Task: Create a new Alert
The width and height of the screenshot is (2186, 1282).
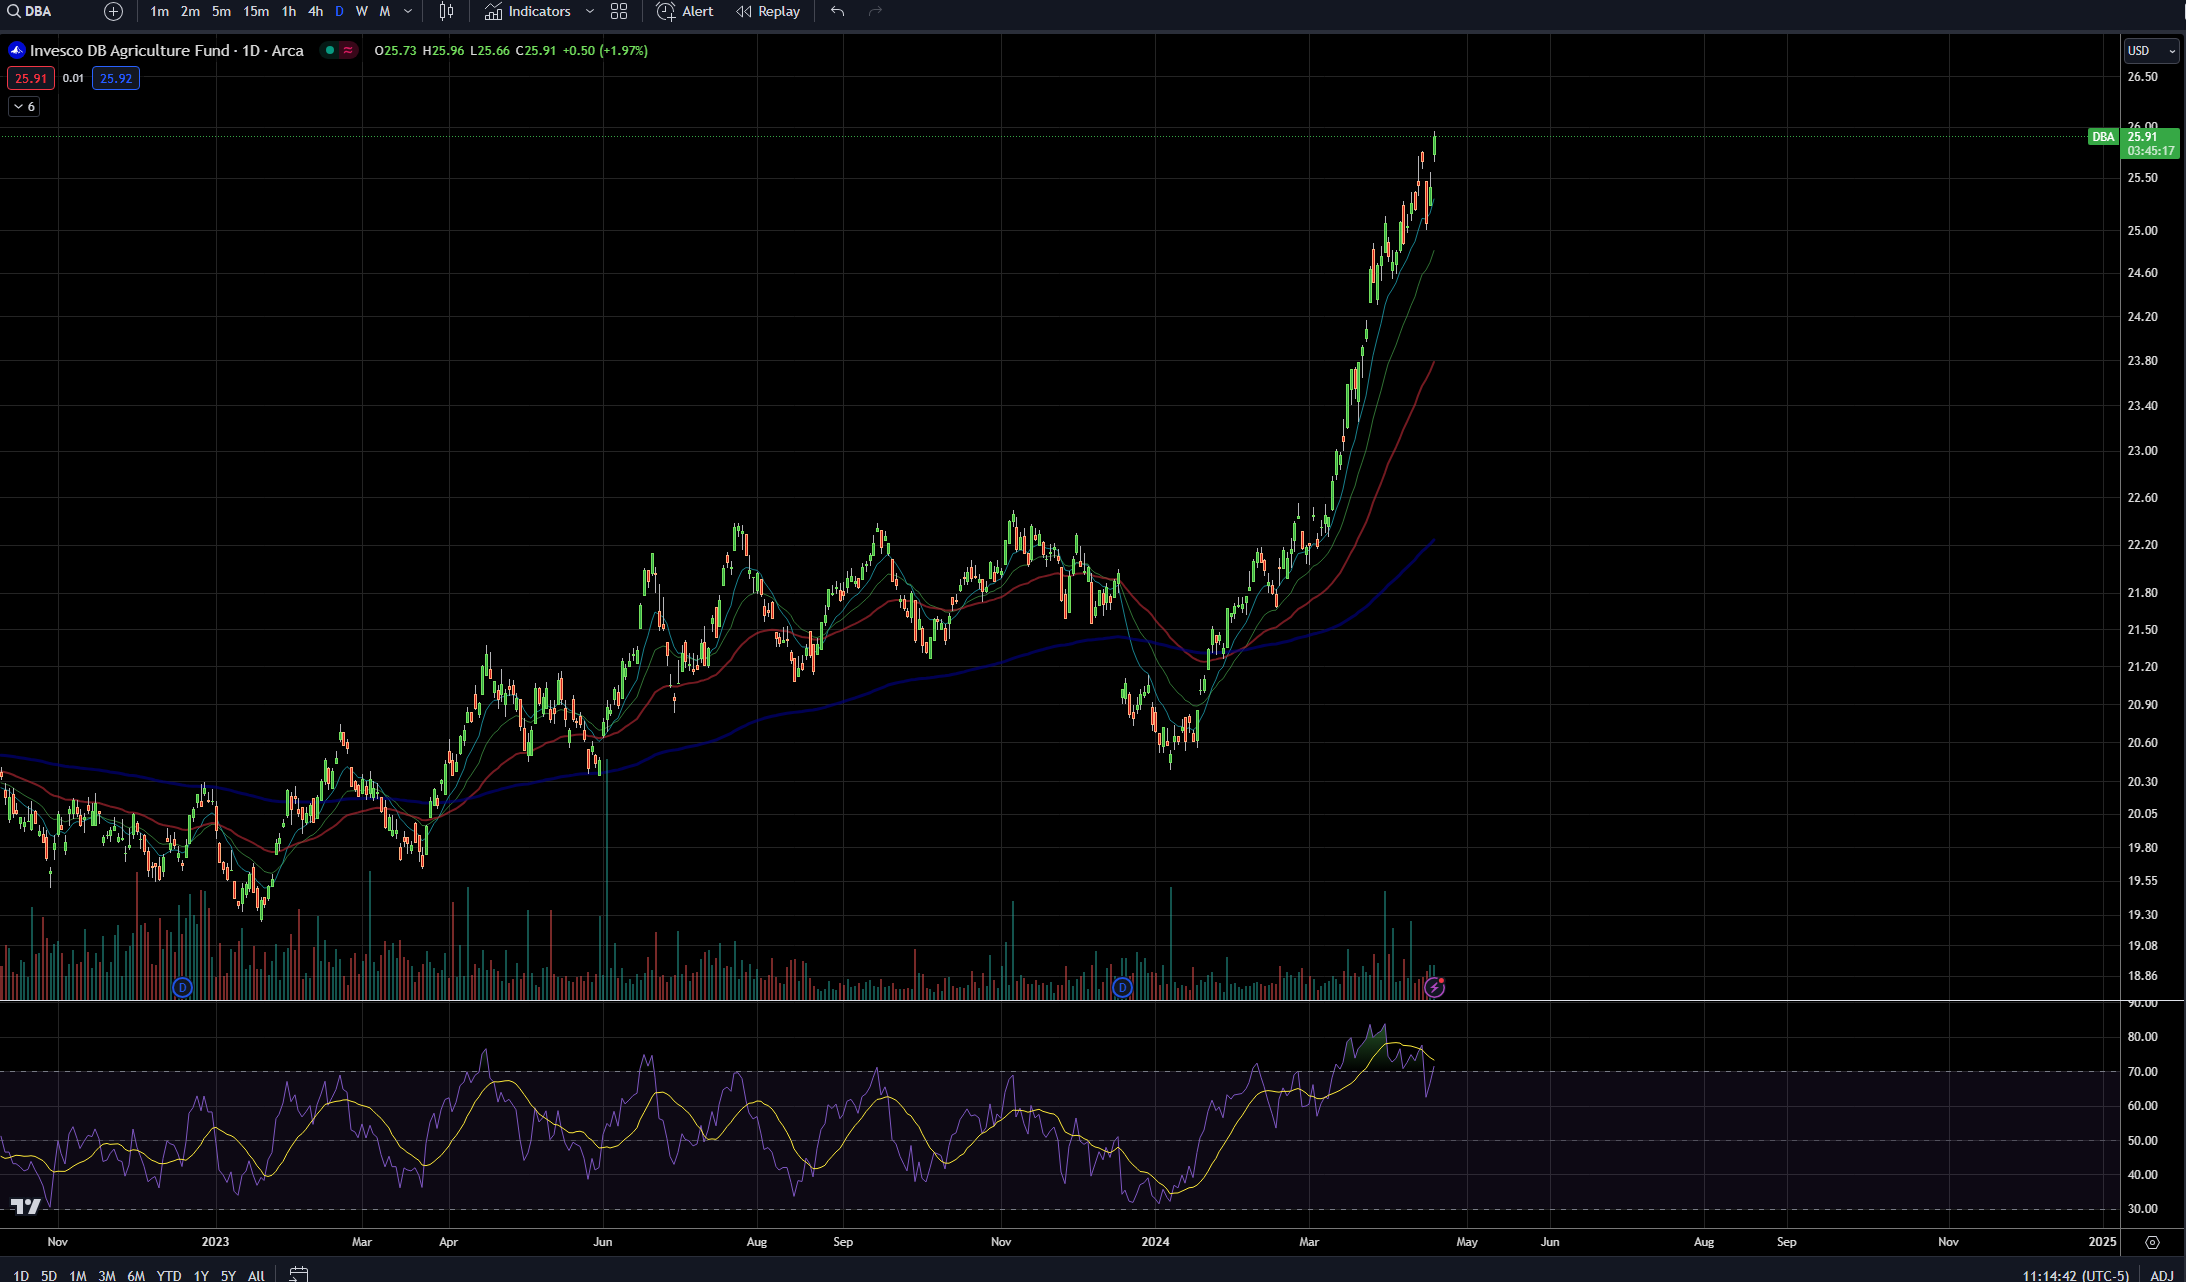Action: click(685, 11)
